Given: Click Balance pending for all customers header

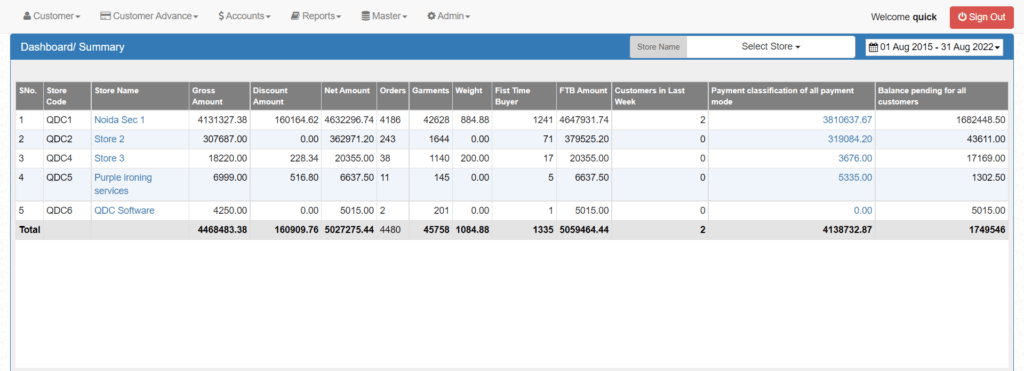Looking at the screenshot, I should click(x=942, y=96).
